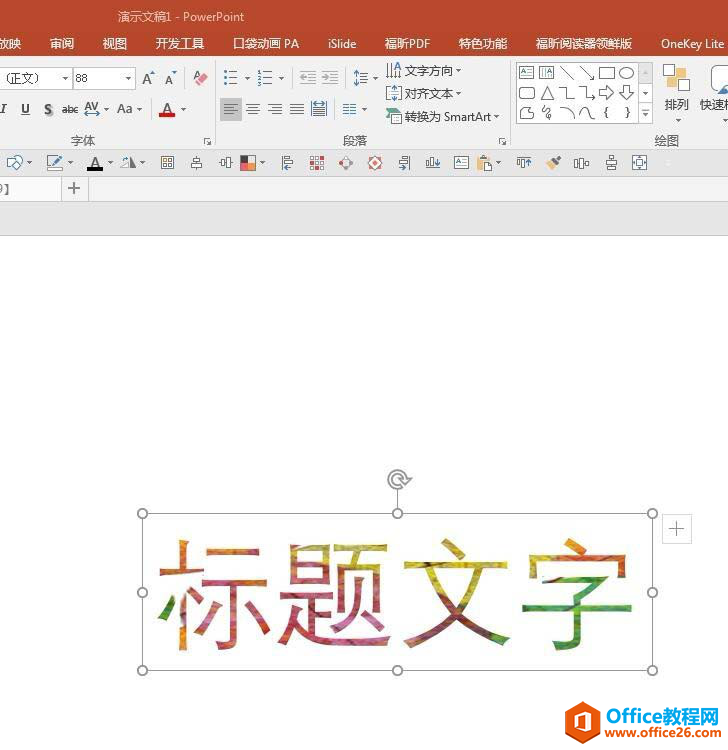Open the 审阅 review tab
Image resolution: width=728 pixels, height=750 pixels.
tap(62, 44)
